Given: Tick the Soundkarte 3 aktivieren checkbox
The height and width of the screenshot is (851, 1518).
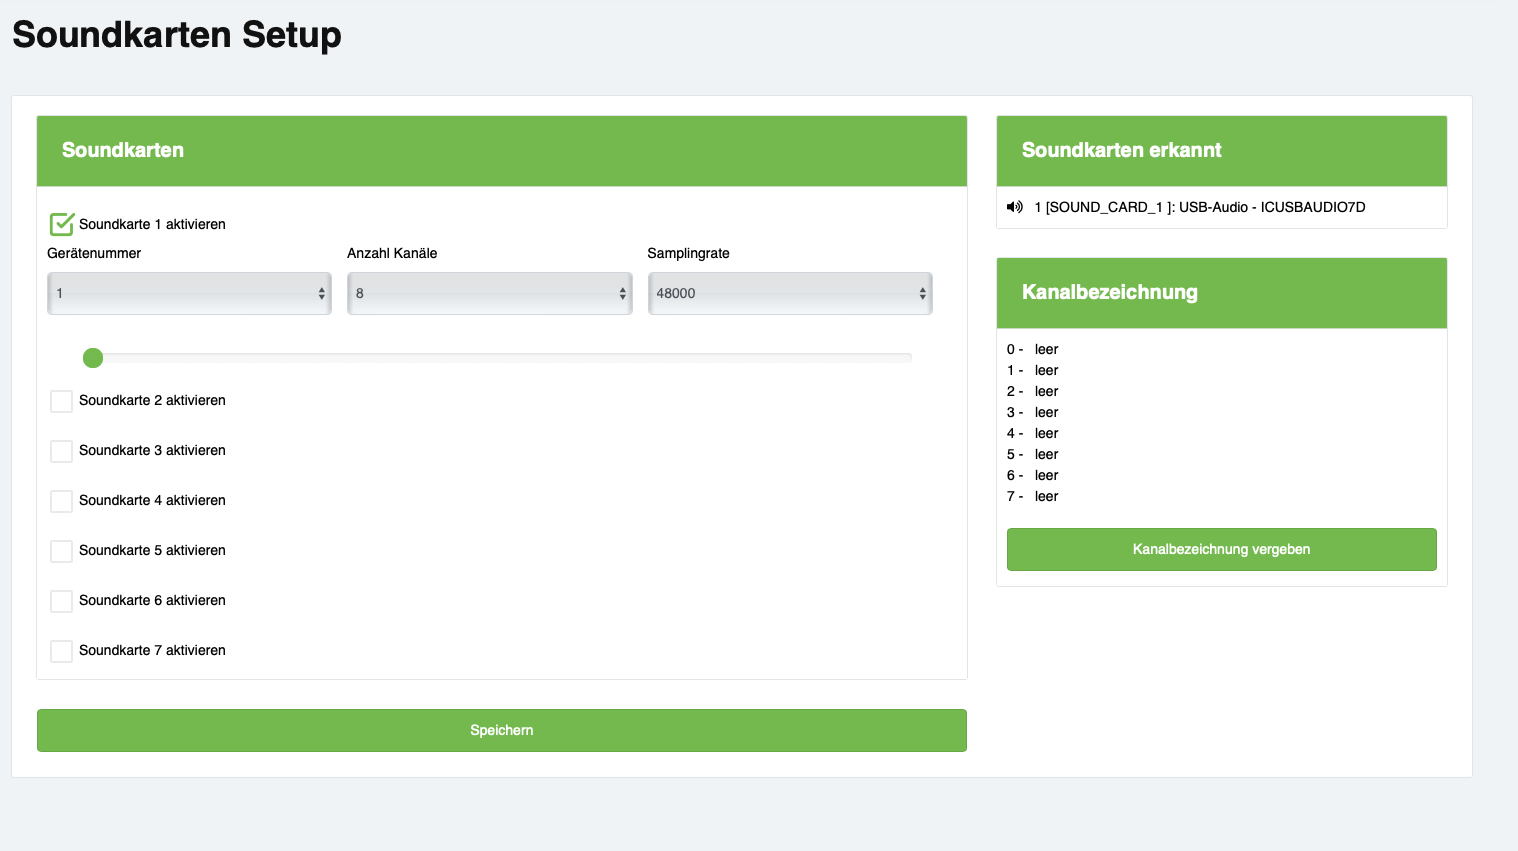Looking at the screenshot, I should click(61, 451).
